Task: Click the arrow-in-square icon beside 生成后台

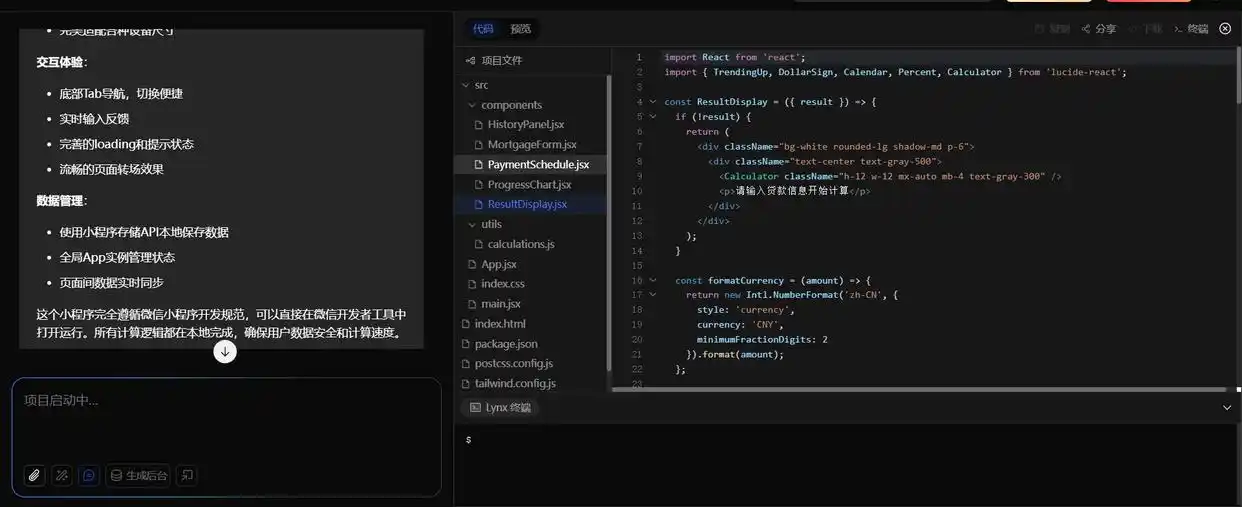Action: tap(187, 475)
